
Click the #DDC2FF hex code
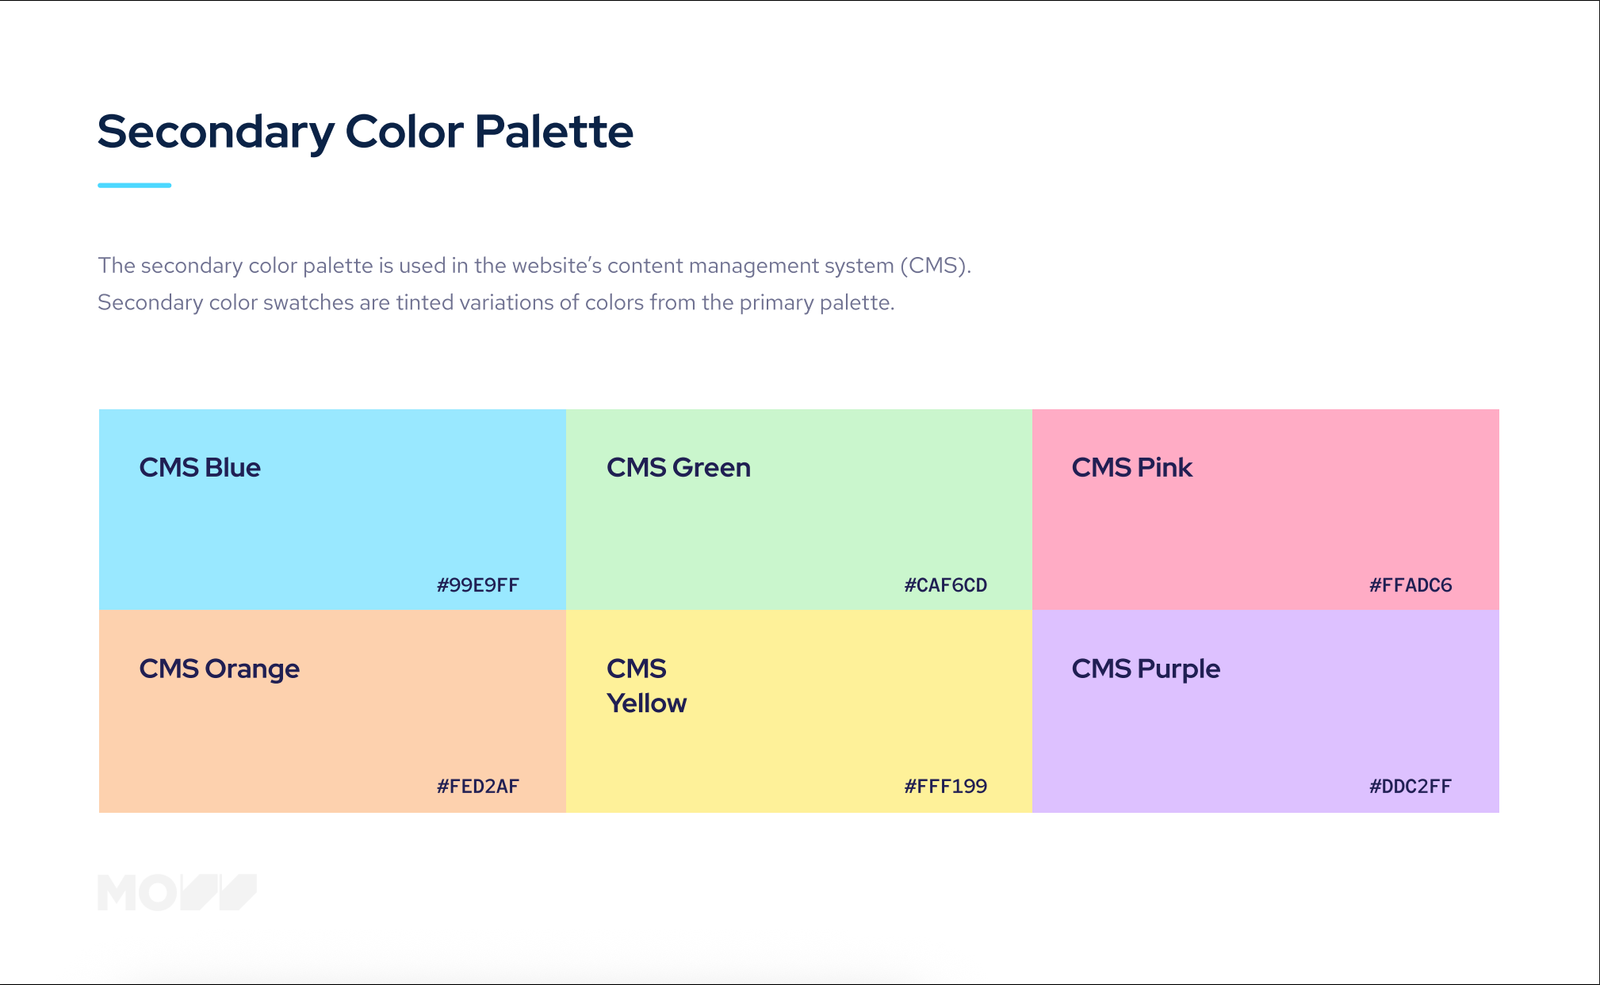tap(1410, 786)
